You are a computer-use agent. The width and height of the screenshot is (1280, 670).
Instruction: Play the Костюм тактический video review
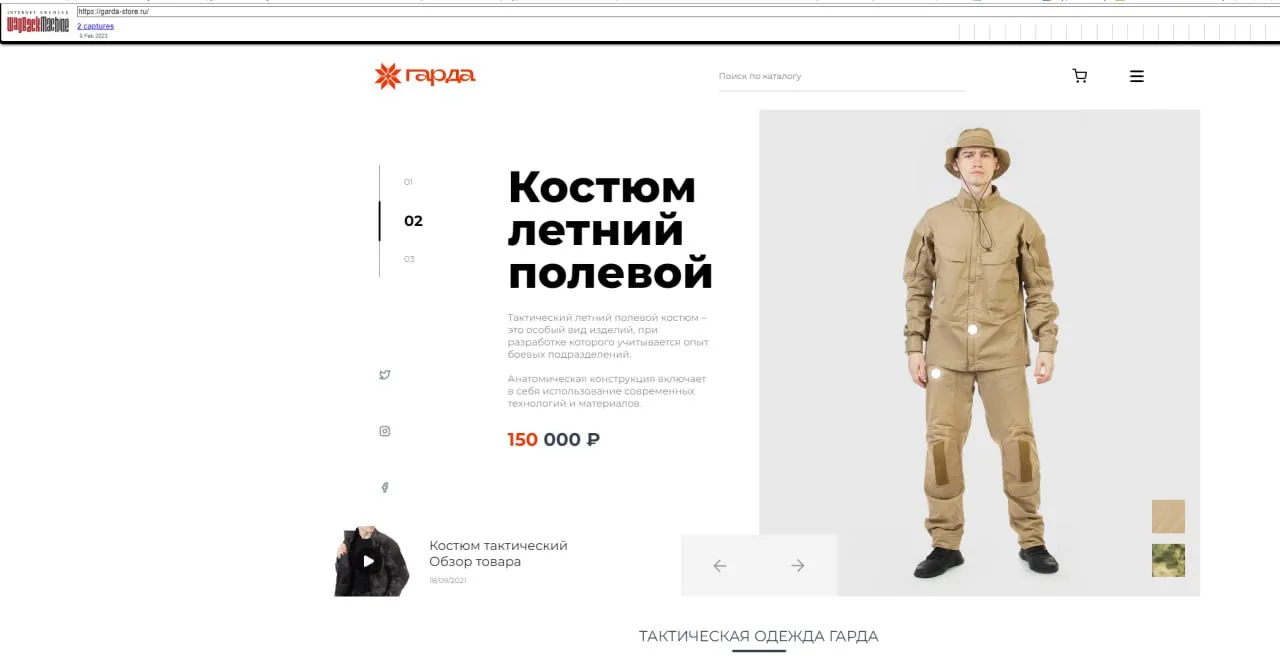point(368,561)
